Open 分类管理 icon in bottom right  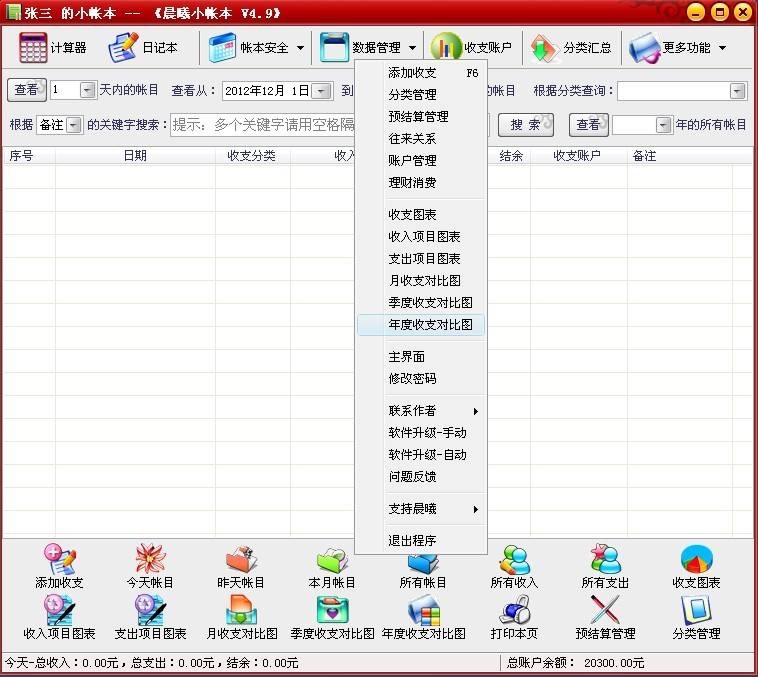[696, 617]
